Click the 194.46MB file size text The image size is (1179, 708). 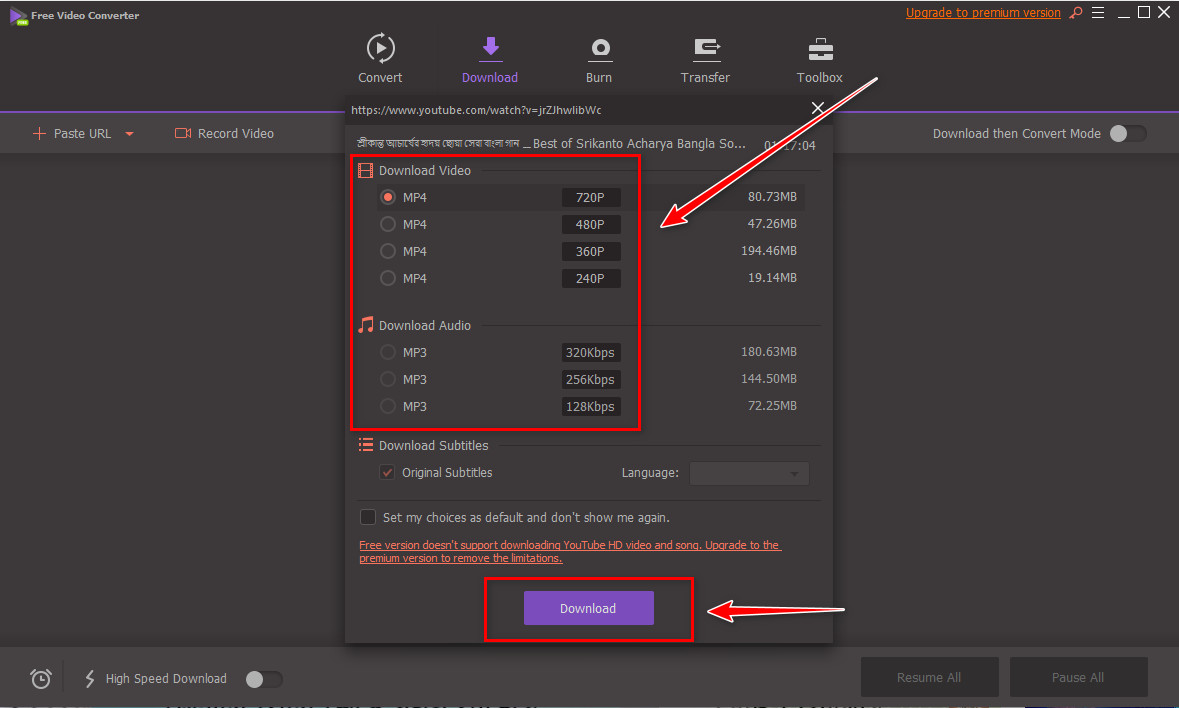[768, 251]
